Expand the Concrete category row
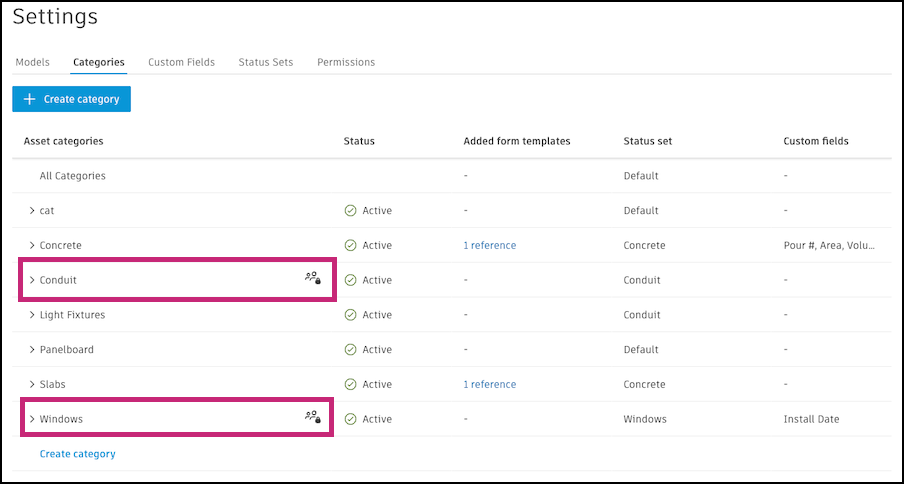The width and height of the screenshot is (904, 484). pos(32,245)
